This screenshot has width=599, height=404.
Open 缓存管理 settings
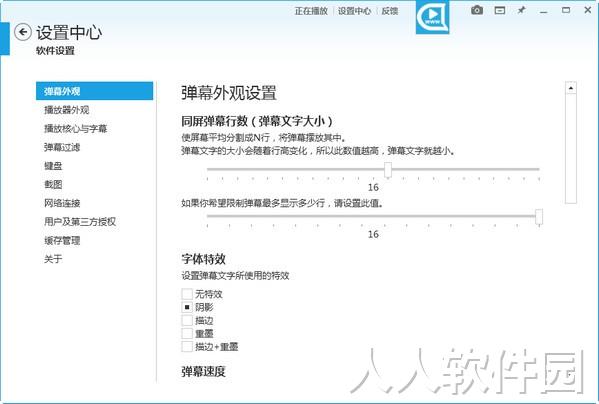coord(62,241)
